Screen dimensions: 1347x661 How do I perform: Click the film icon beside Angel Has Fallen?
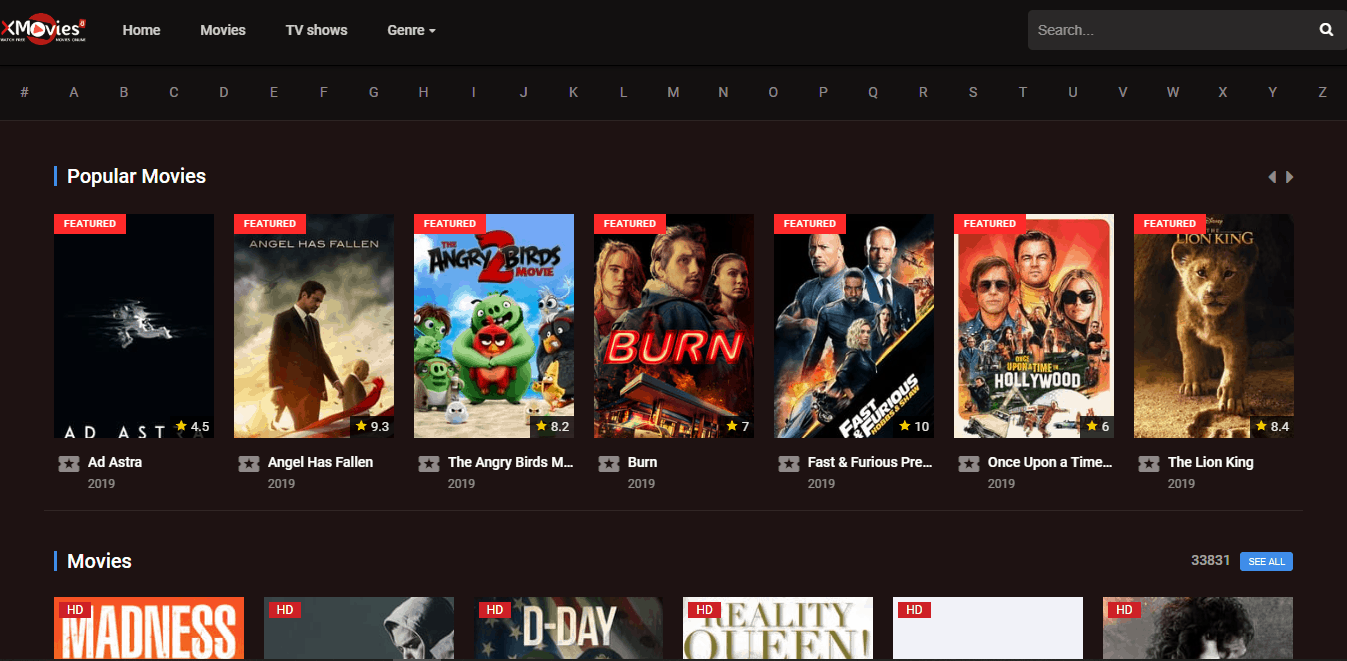click(x=249, y=464)
